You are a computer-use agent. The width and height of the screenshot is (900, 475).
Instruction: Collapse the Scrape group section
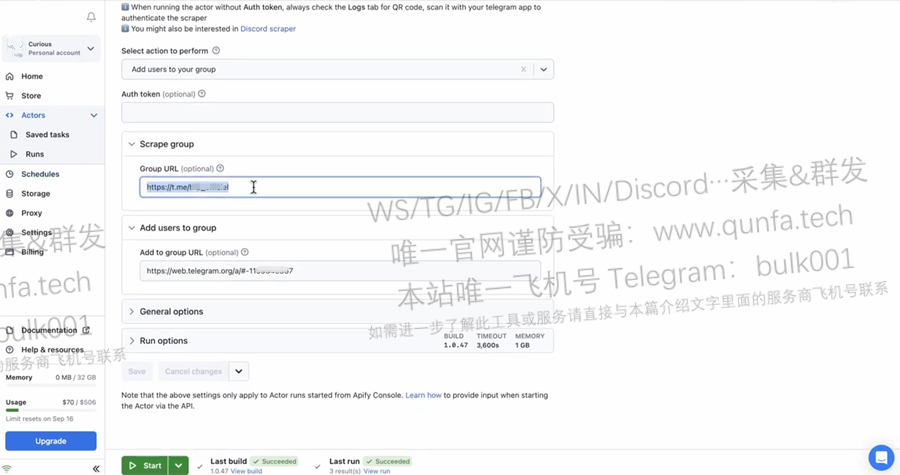[131, 144]
